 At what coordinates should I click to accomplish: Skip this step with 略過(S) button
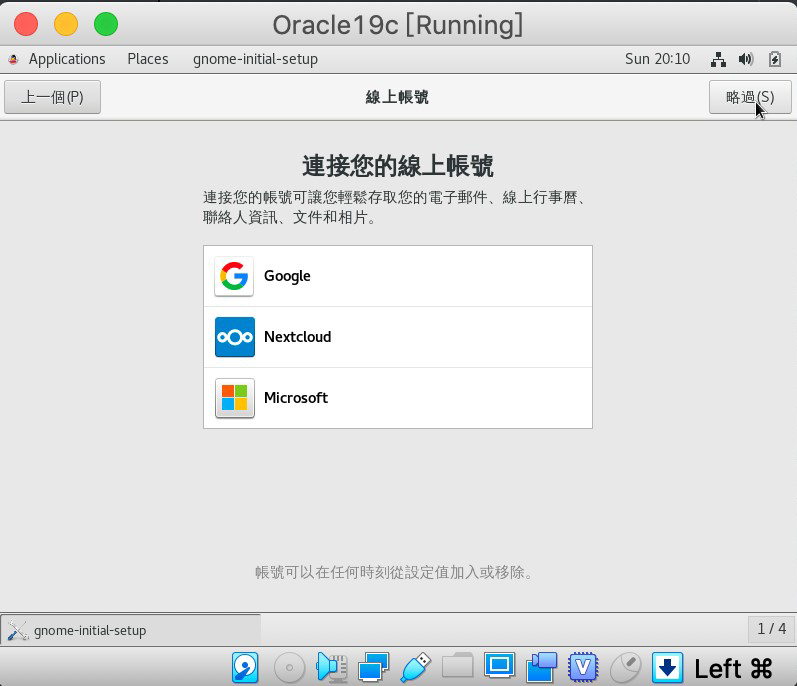click(750, 97)
